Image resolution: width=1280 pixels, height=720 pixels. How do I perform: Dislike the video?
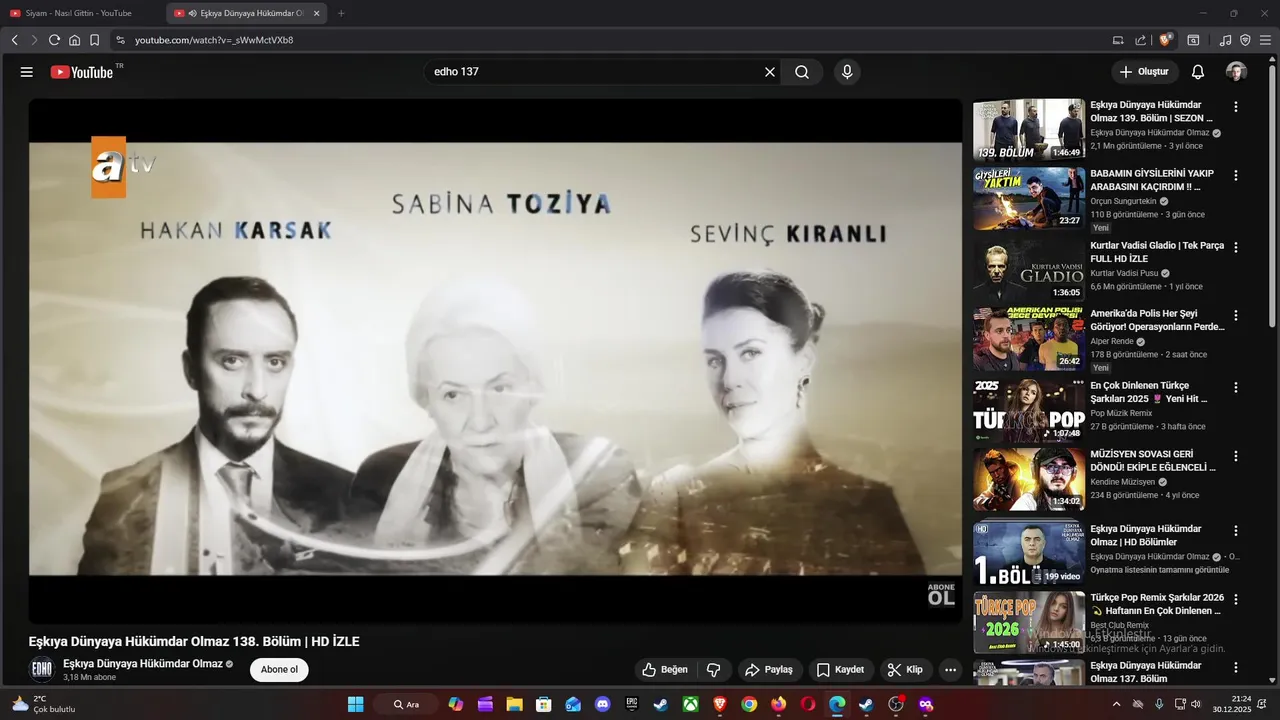(x=714, y=670)
